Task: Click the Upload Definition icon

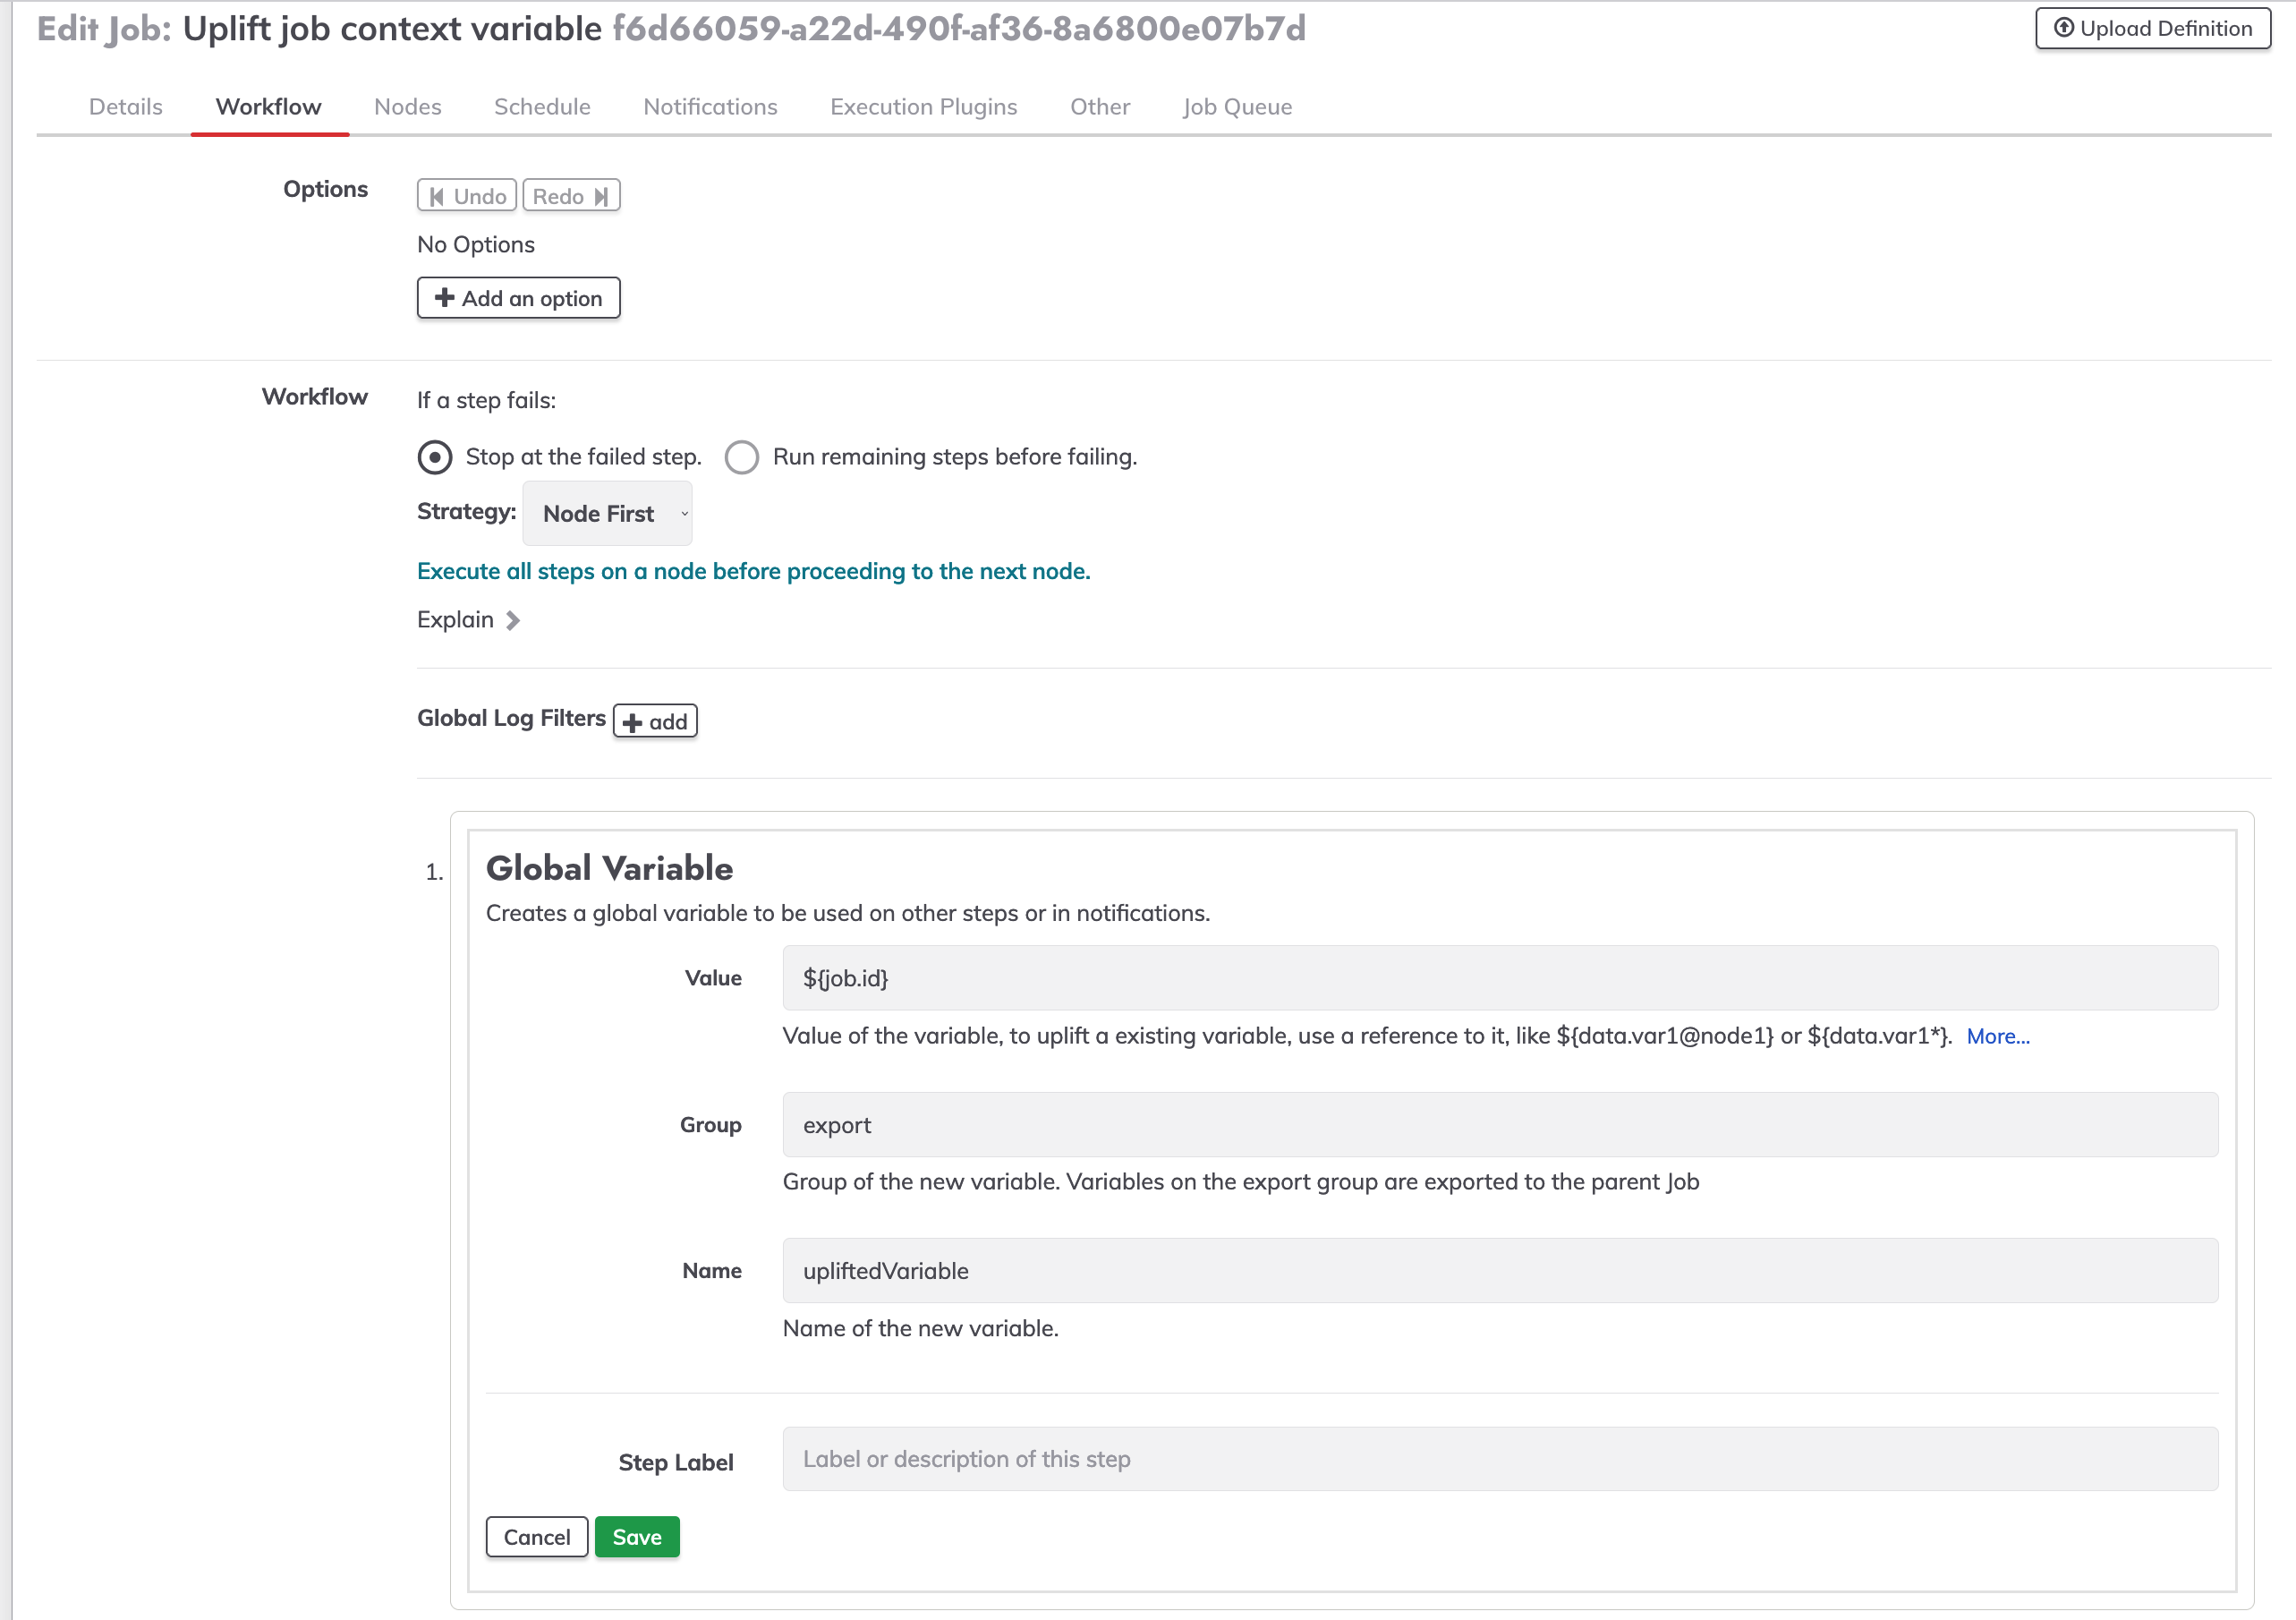Action: (2062, 28)
